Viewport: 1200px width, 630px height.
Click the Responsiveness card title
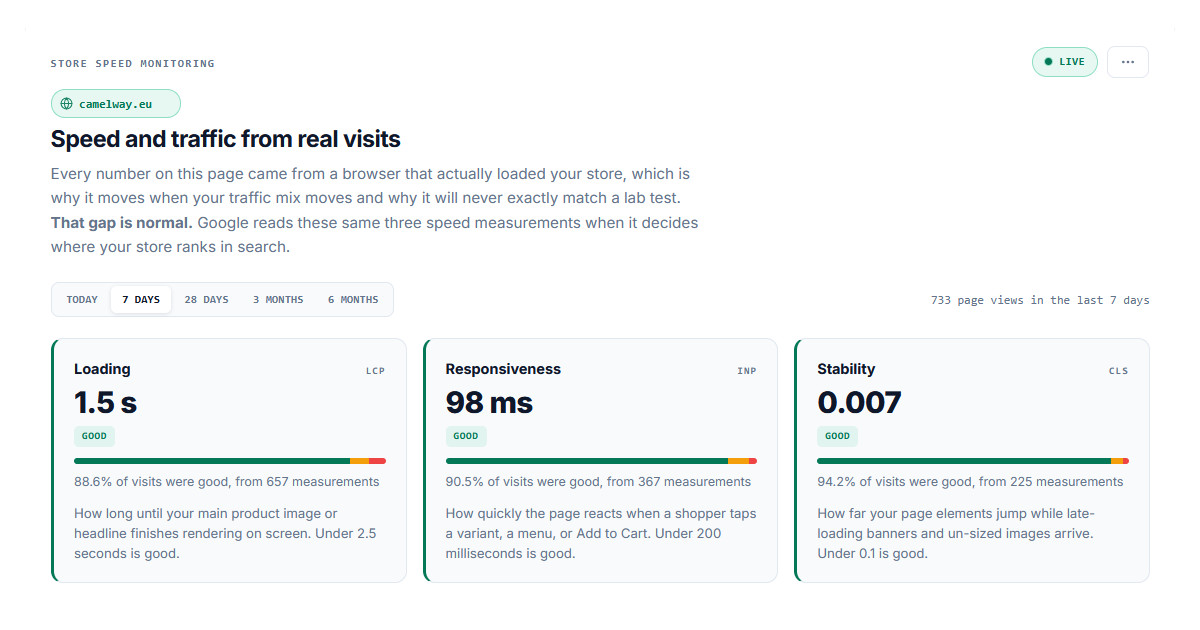point(503,369)
